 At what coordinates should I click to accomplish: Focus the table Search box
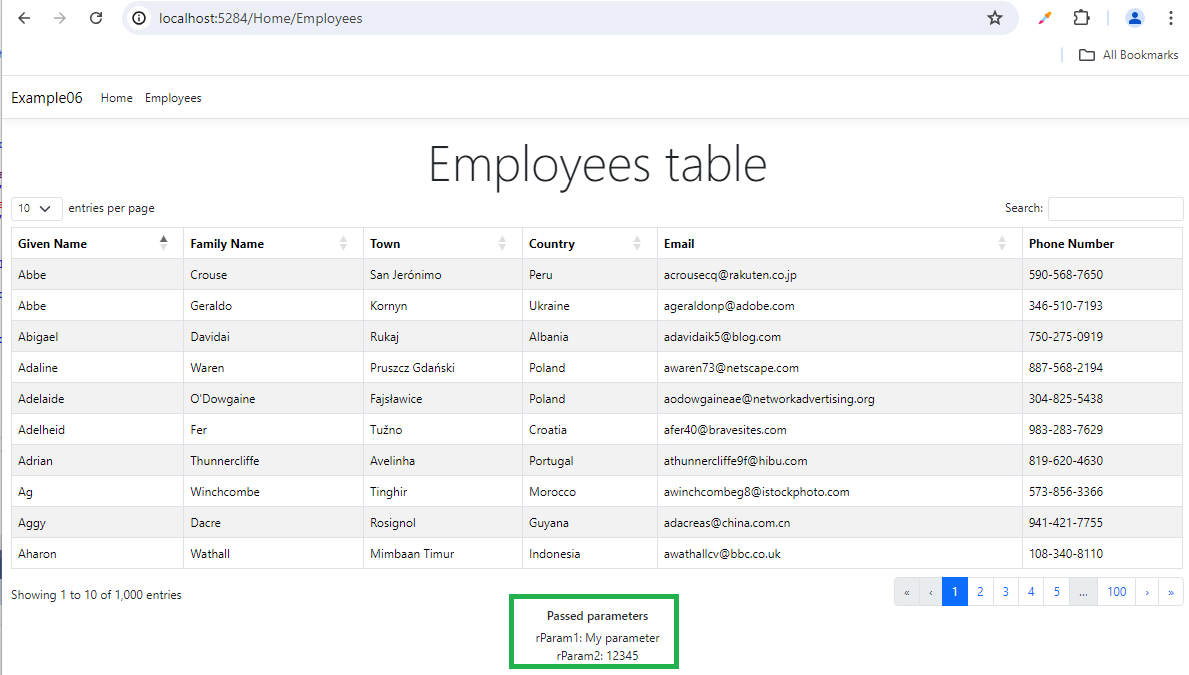1115,209
